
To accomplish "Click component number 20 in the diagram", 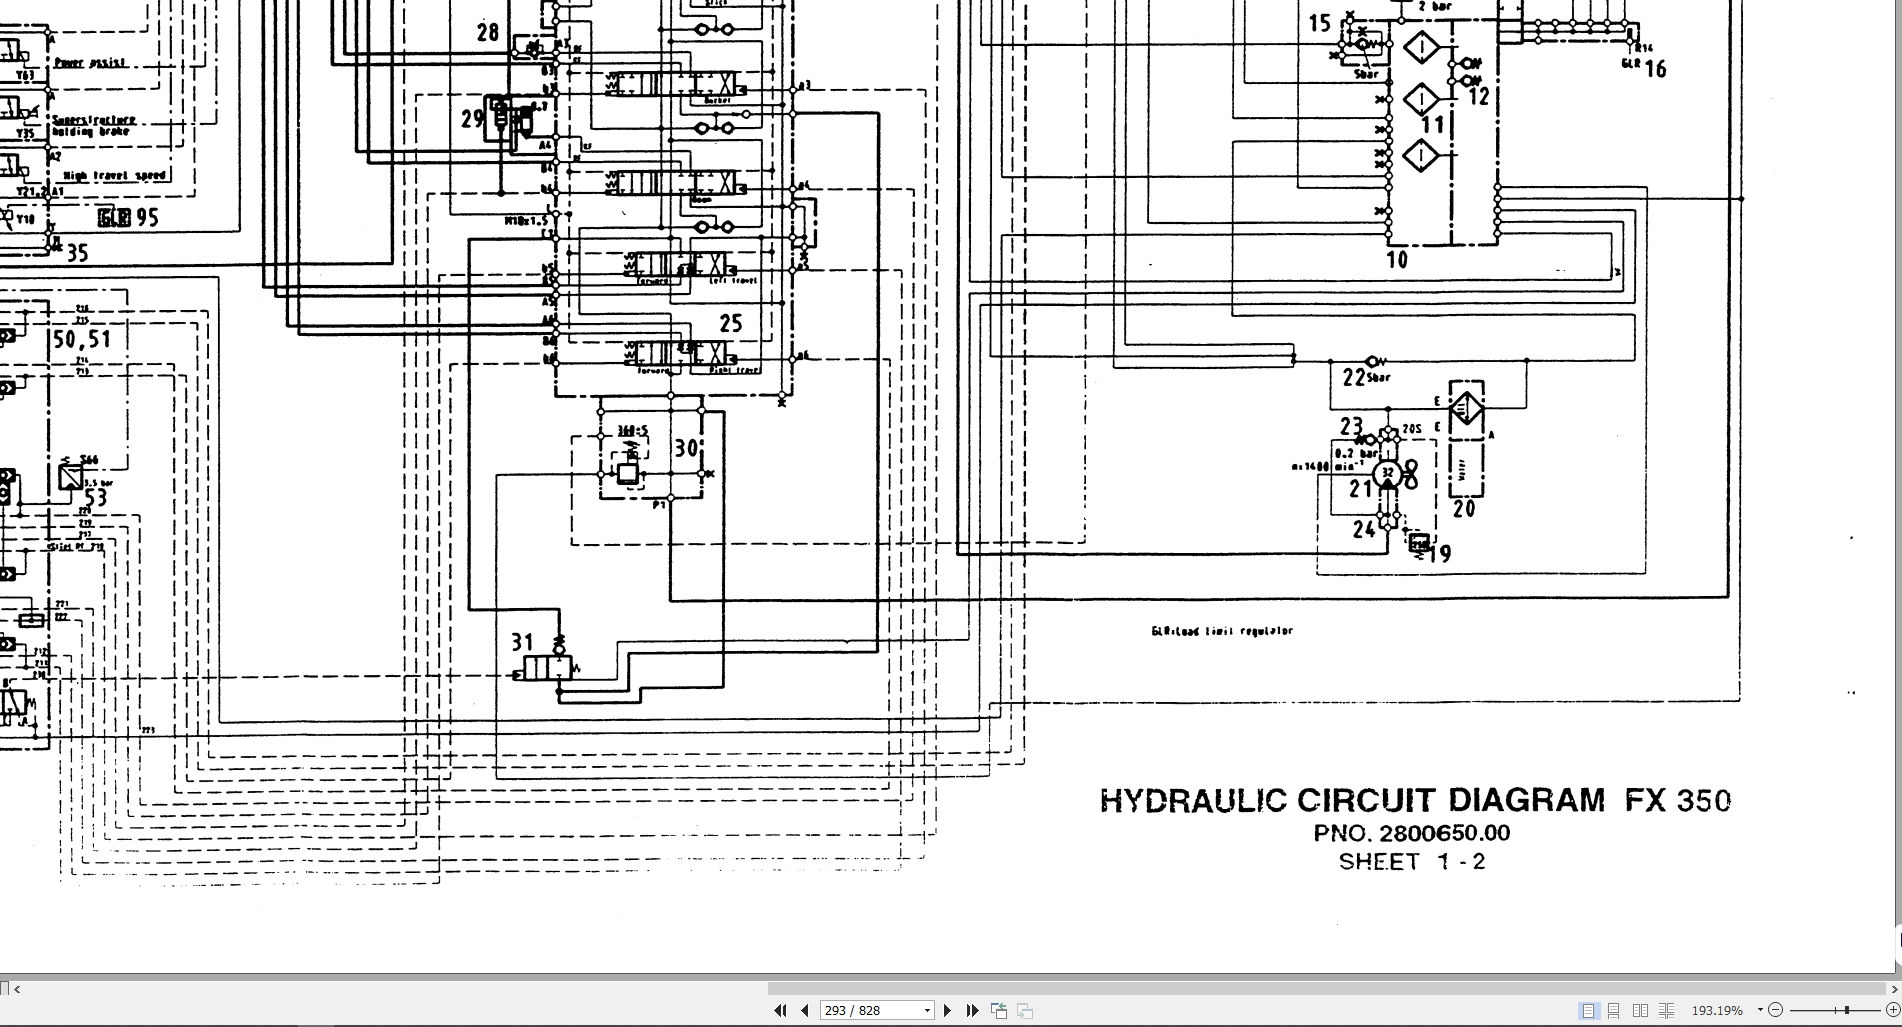I will click(1464, 509).
